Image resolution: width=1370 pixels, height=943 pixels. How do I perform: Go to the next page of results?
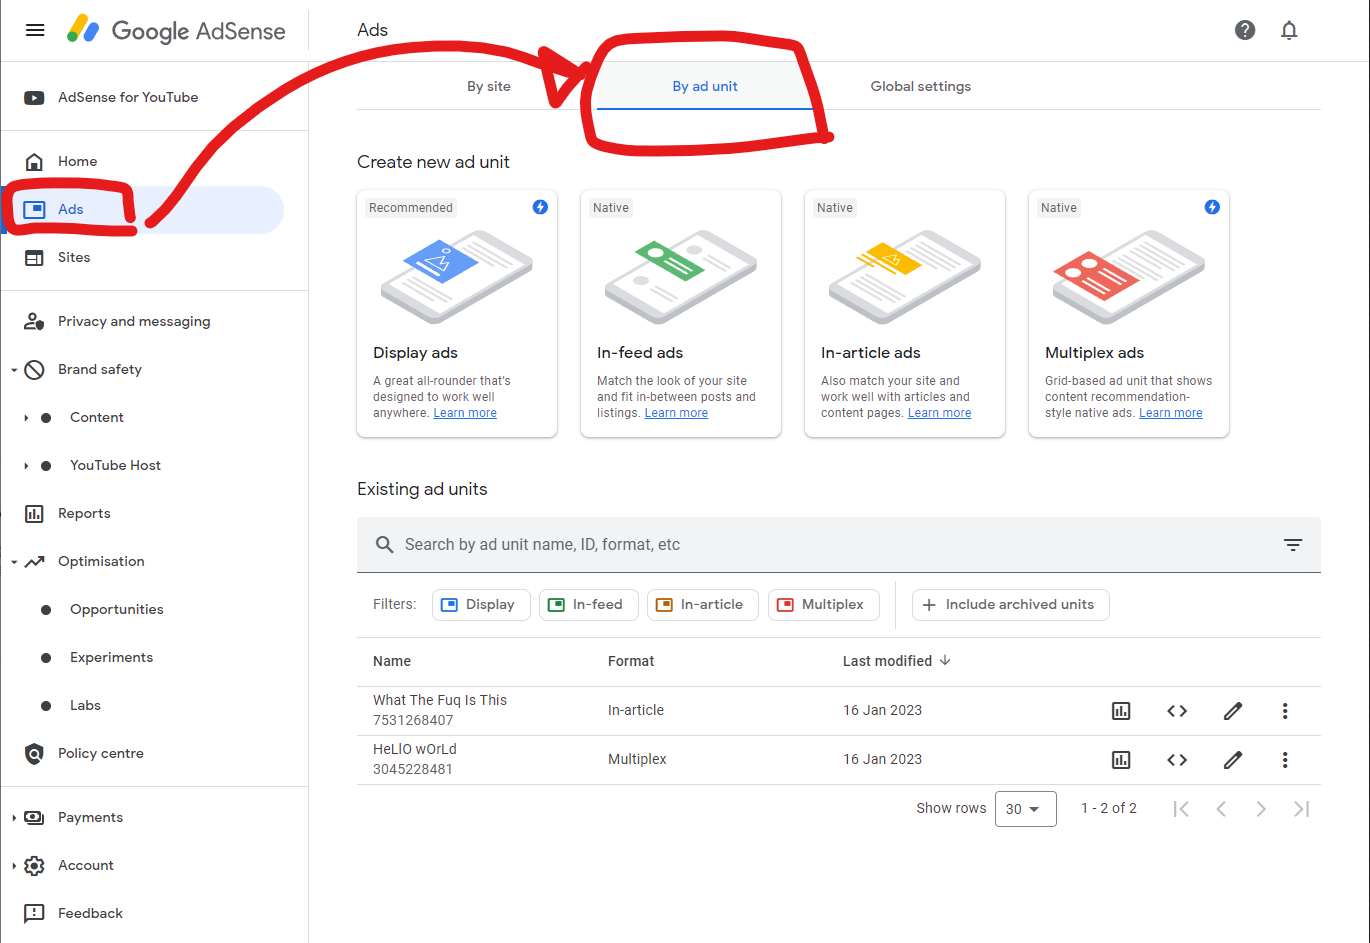(1261, 809)
